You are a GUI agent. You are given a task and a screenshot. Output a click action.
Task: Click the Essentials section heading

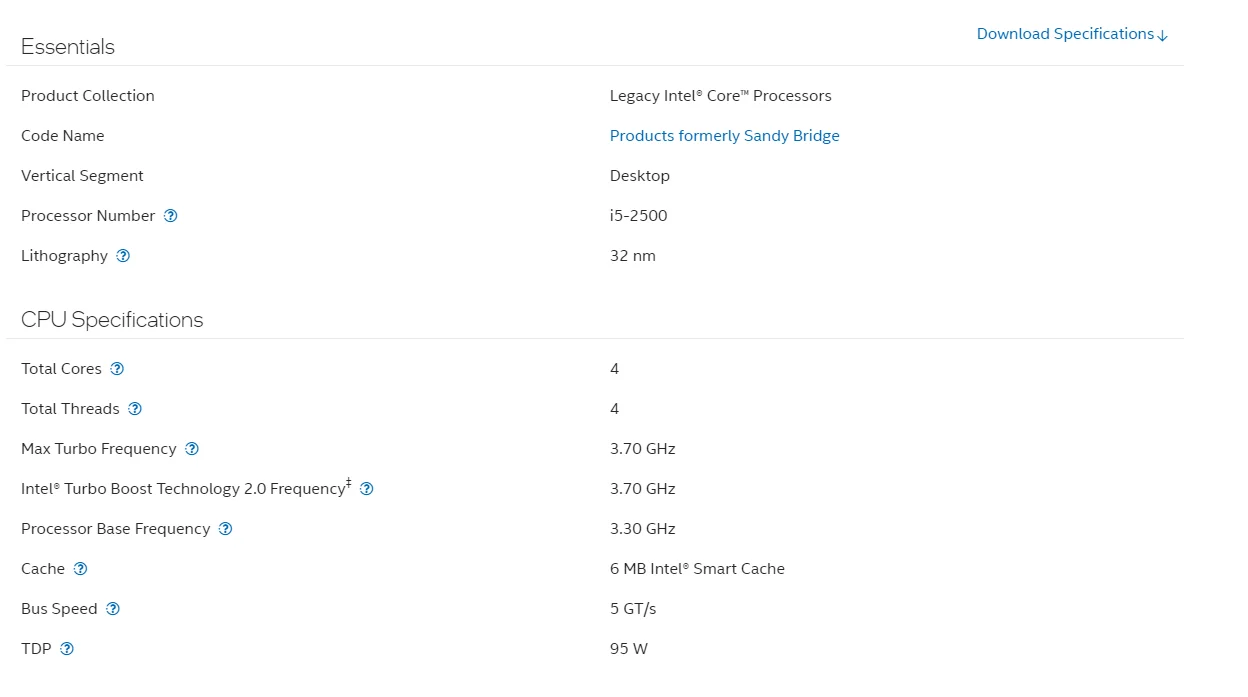pos(68,47)
